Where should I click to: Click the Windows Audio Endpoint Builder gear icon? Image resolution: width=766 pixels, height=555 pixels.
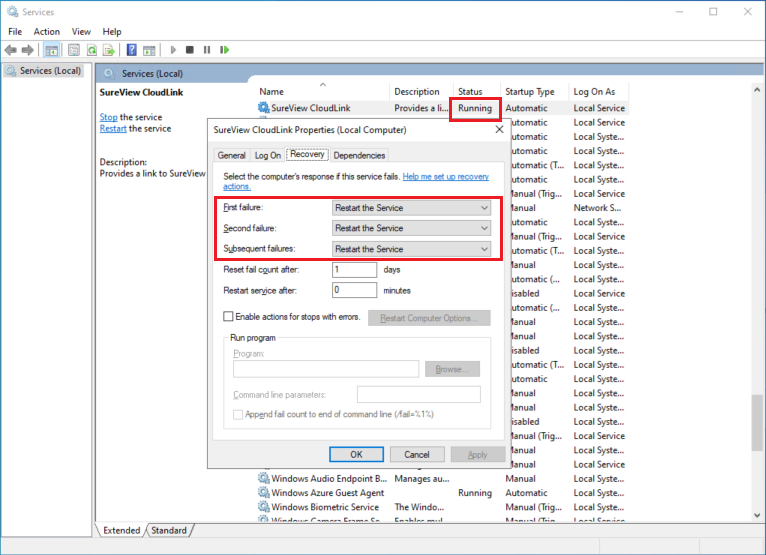[264, 478]
